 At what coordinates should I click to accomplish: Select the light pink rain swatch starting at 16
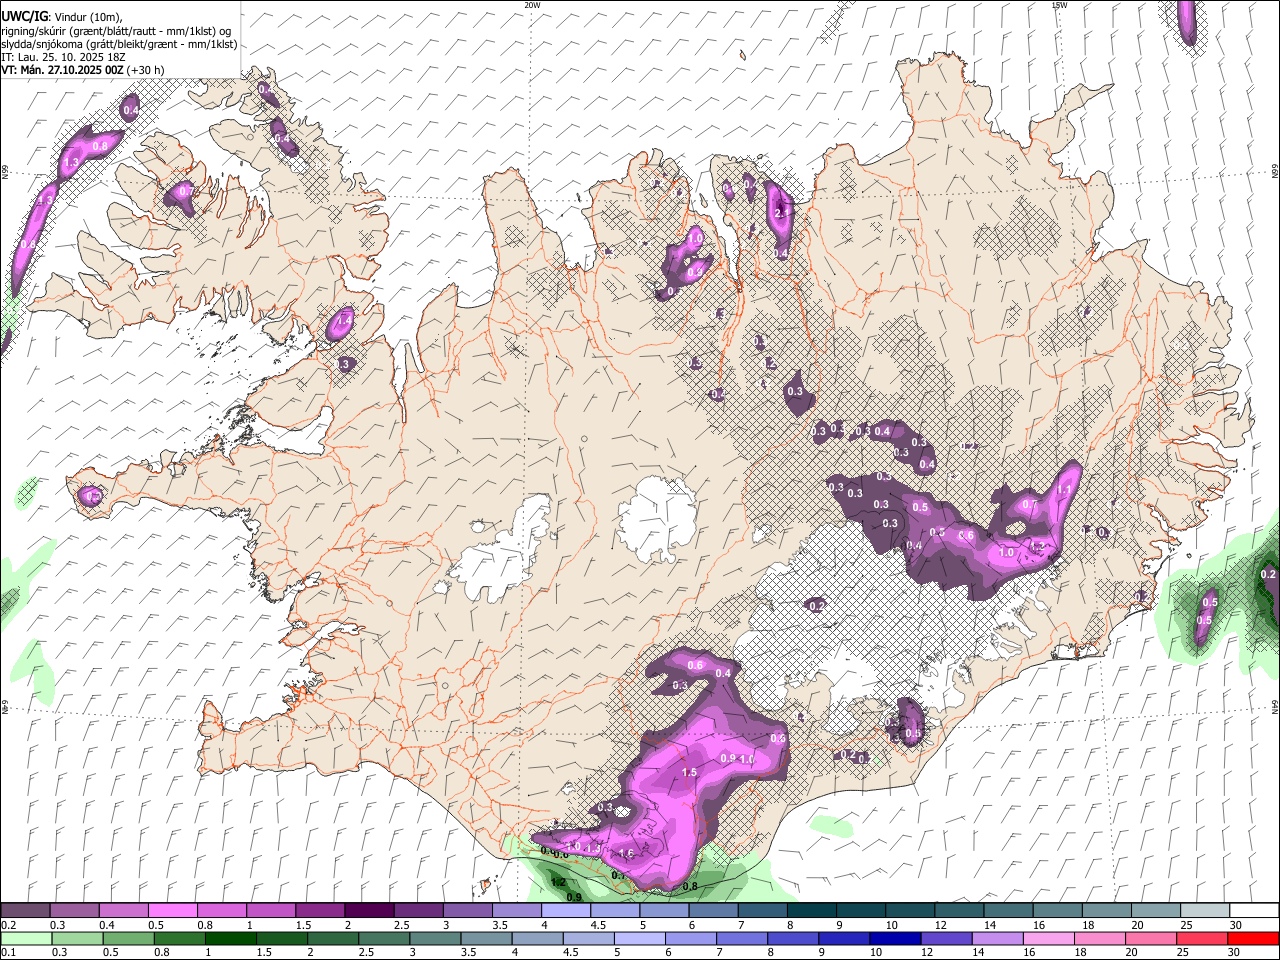(1050, 938)
